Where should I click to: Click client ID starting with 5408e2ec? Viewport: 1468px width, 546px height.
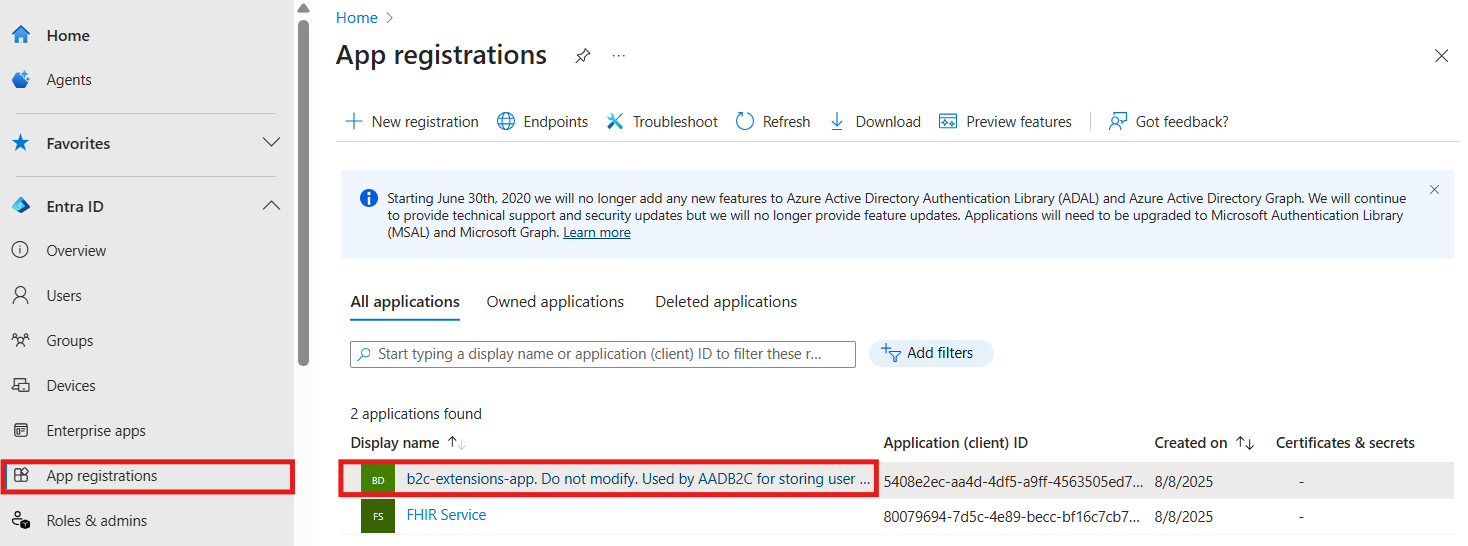pos(1013,481)
